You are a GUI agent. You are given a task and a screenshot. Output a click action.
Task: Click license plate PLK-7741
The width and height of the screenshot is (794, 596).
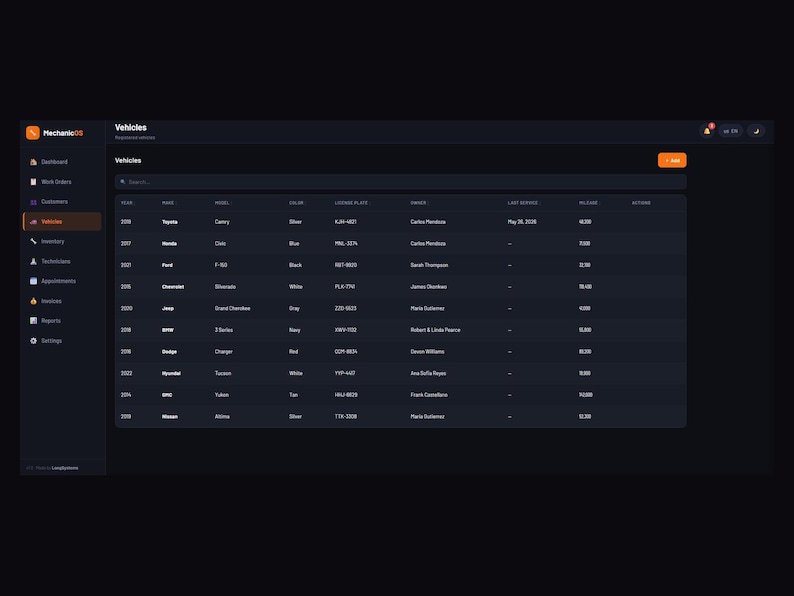tap(345, 287)
